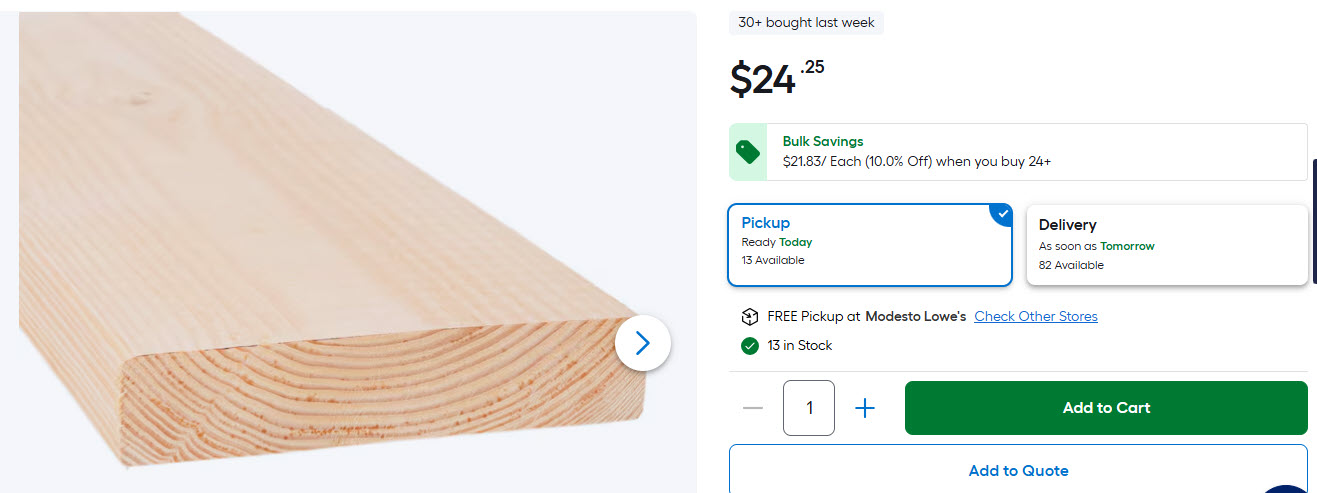
Task: Click the quantity input field
Action: tap(809, 408)
